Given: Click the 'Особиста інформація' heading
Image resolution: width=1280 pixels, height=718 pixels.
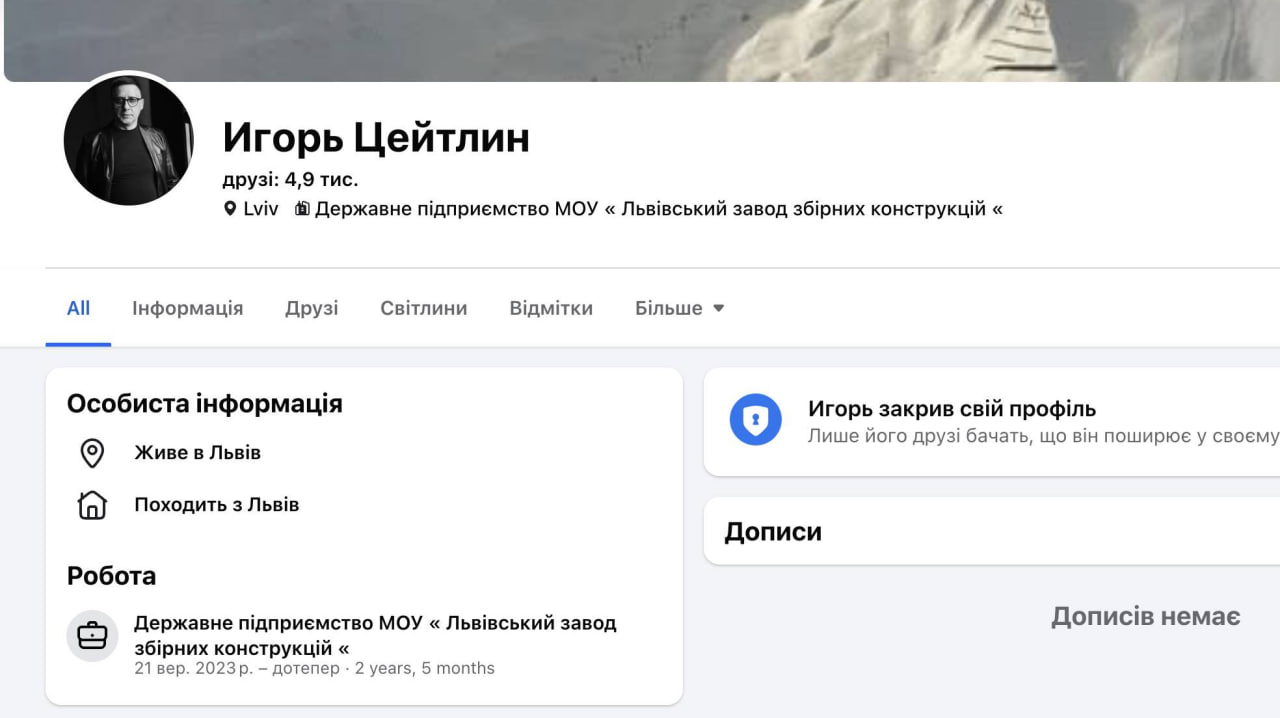Looking at the screenshot, I should tap(205, 404).
